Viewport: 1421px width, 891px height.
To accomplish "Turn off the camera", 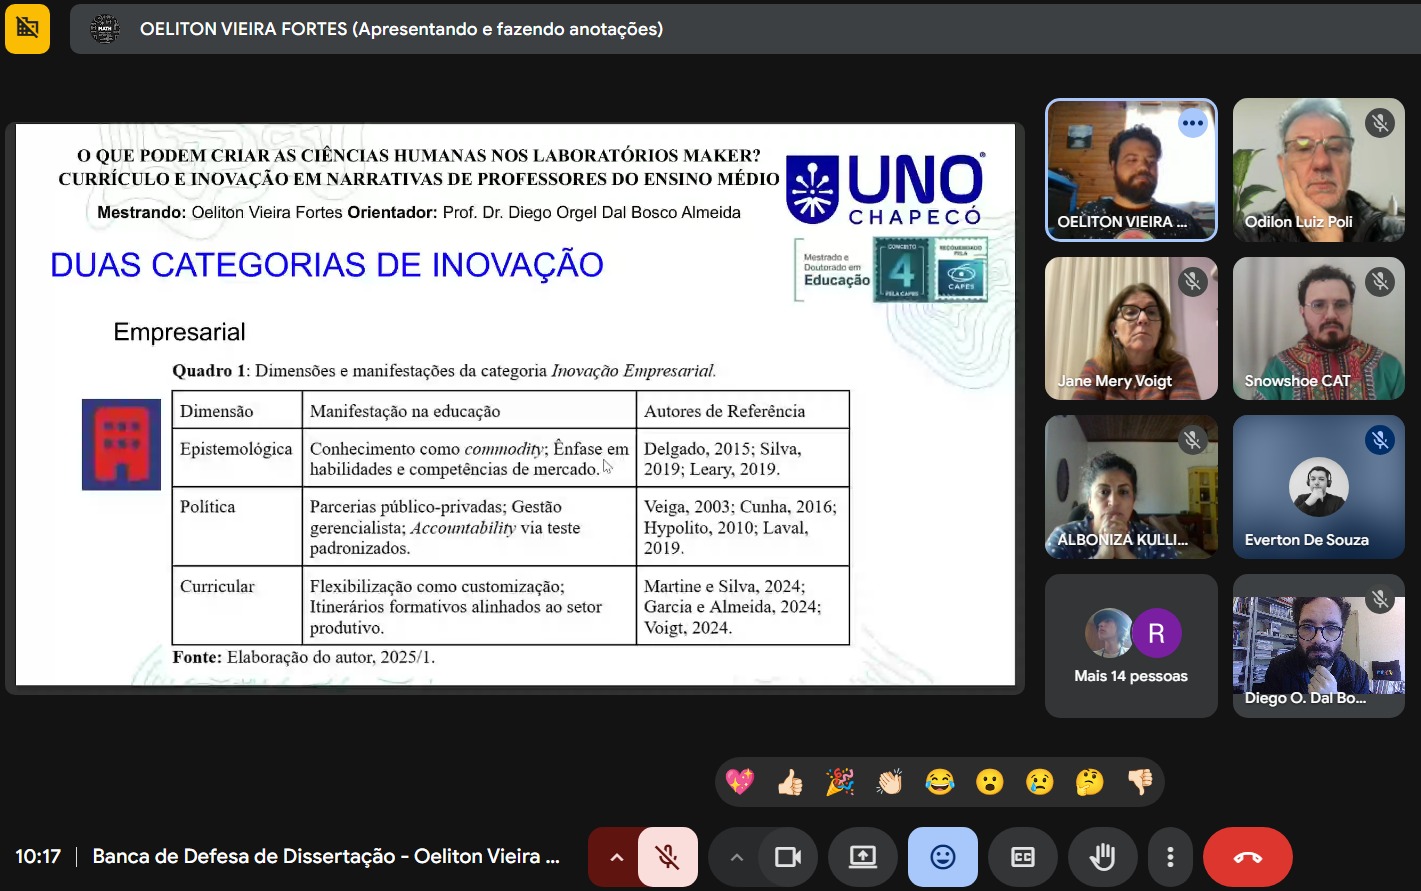I will click(x=788, y=857).
